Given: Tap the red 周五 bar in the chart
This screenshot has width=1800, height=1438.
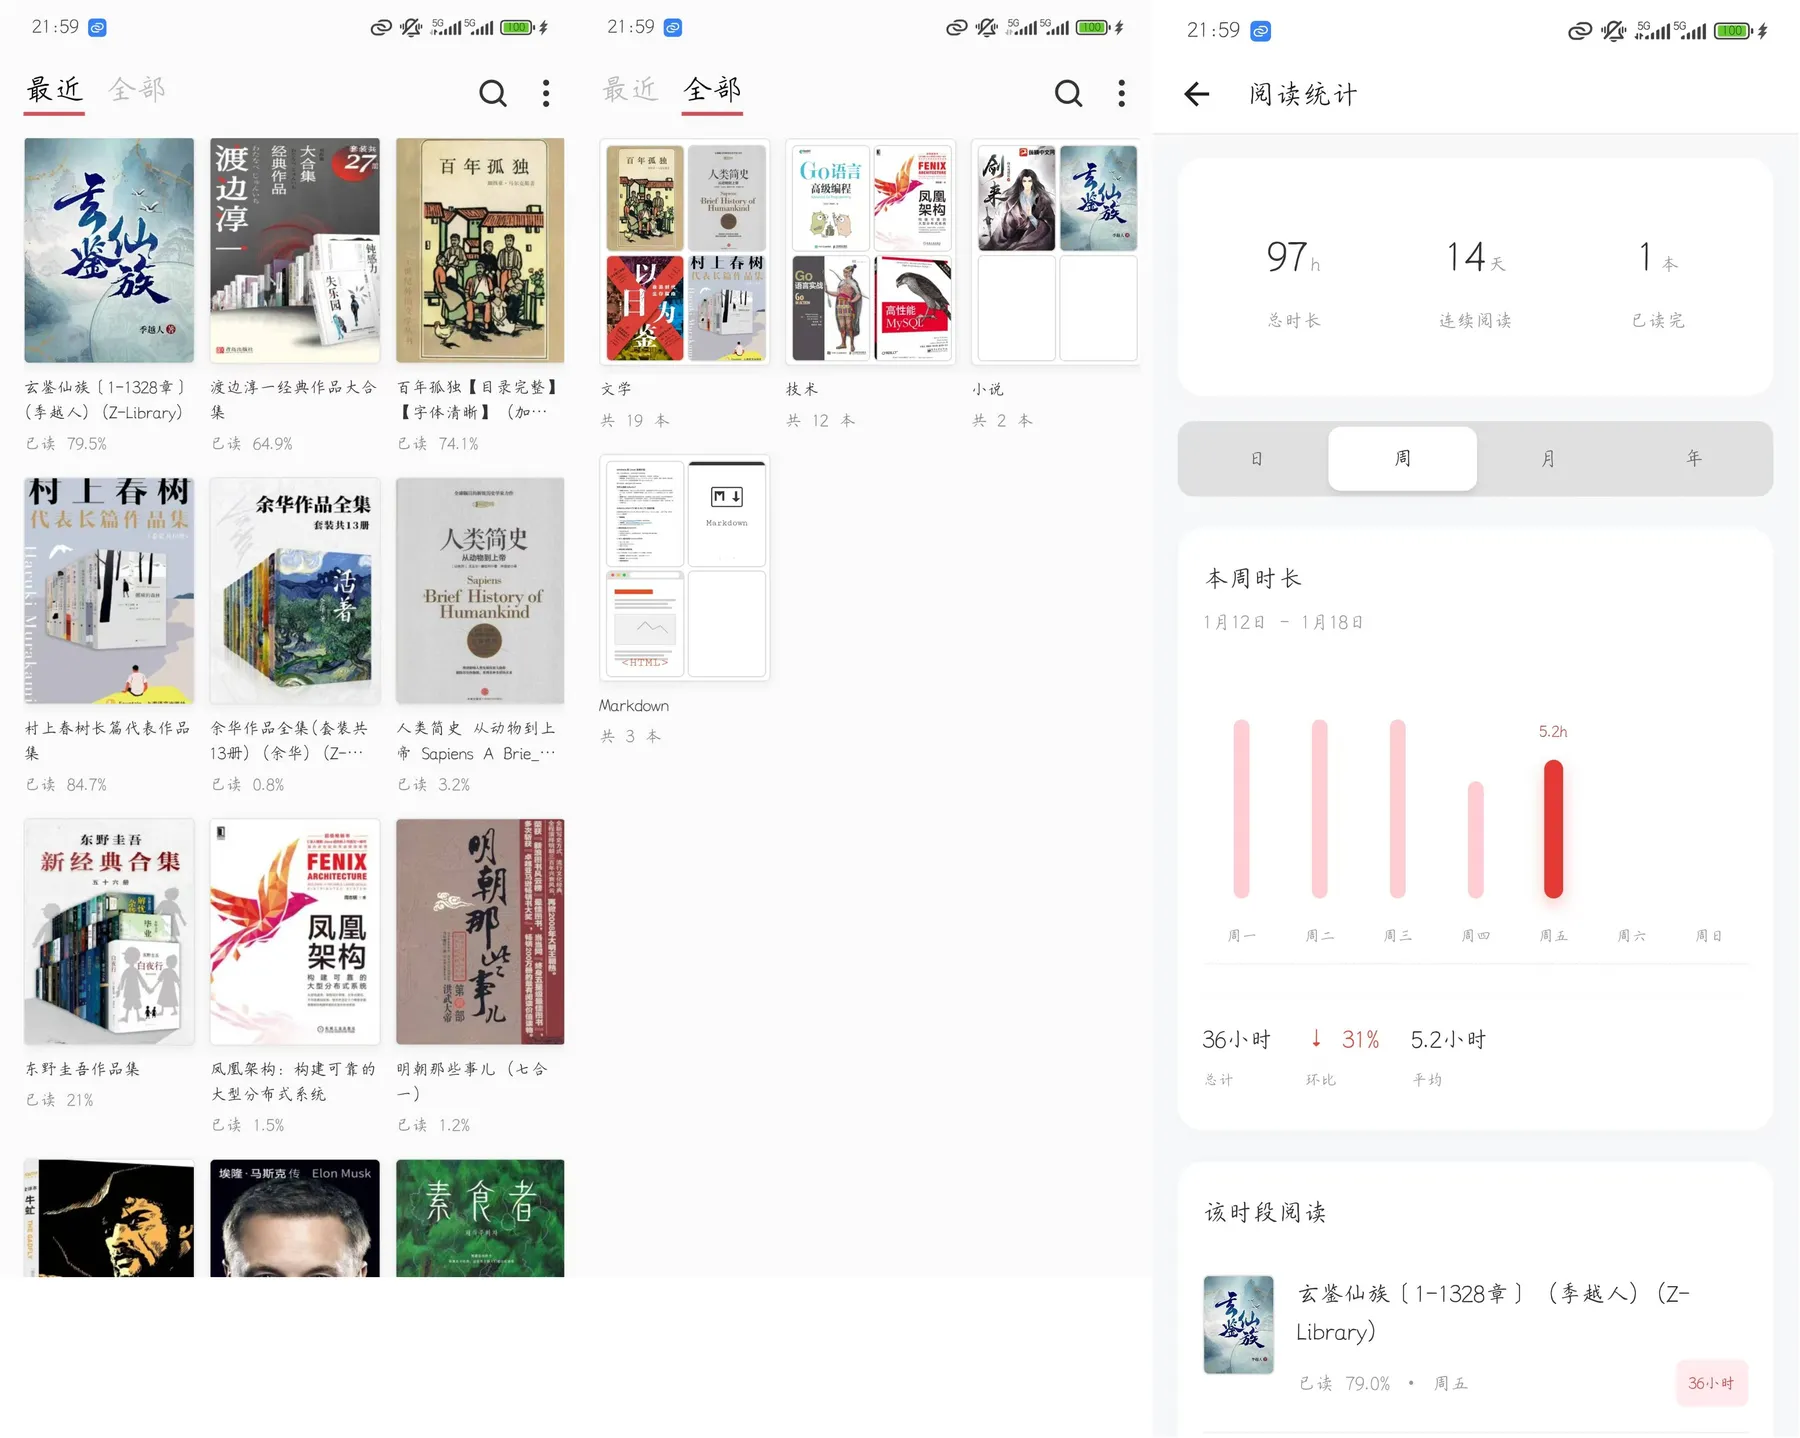Looking at the screenshot, I should click(x=1553, y=829).
